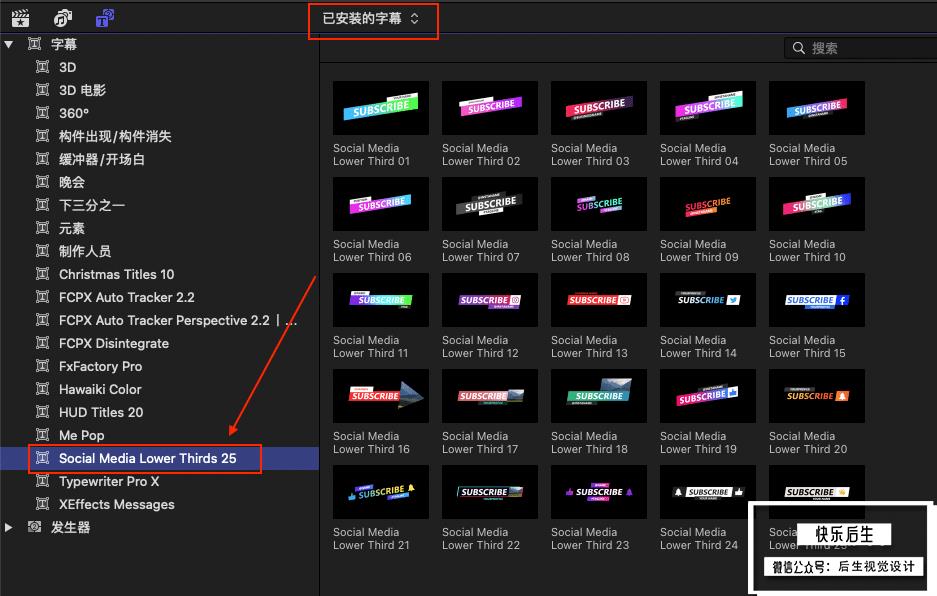Select the 元素 category
Screen dimensions: 937x596
coord(72,228)
